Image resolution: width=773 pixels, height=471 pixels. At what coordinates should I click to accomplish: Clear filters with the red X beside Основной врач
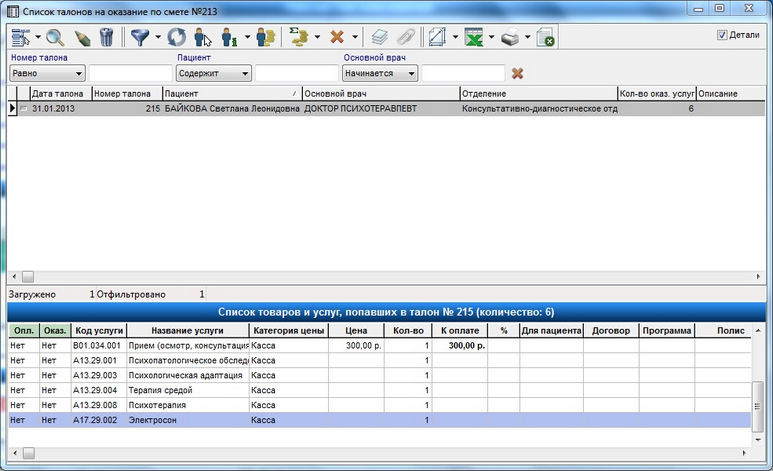[517, 73]
